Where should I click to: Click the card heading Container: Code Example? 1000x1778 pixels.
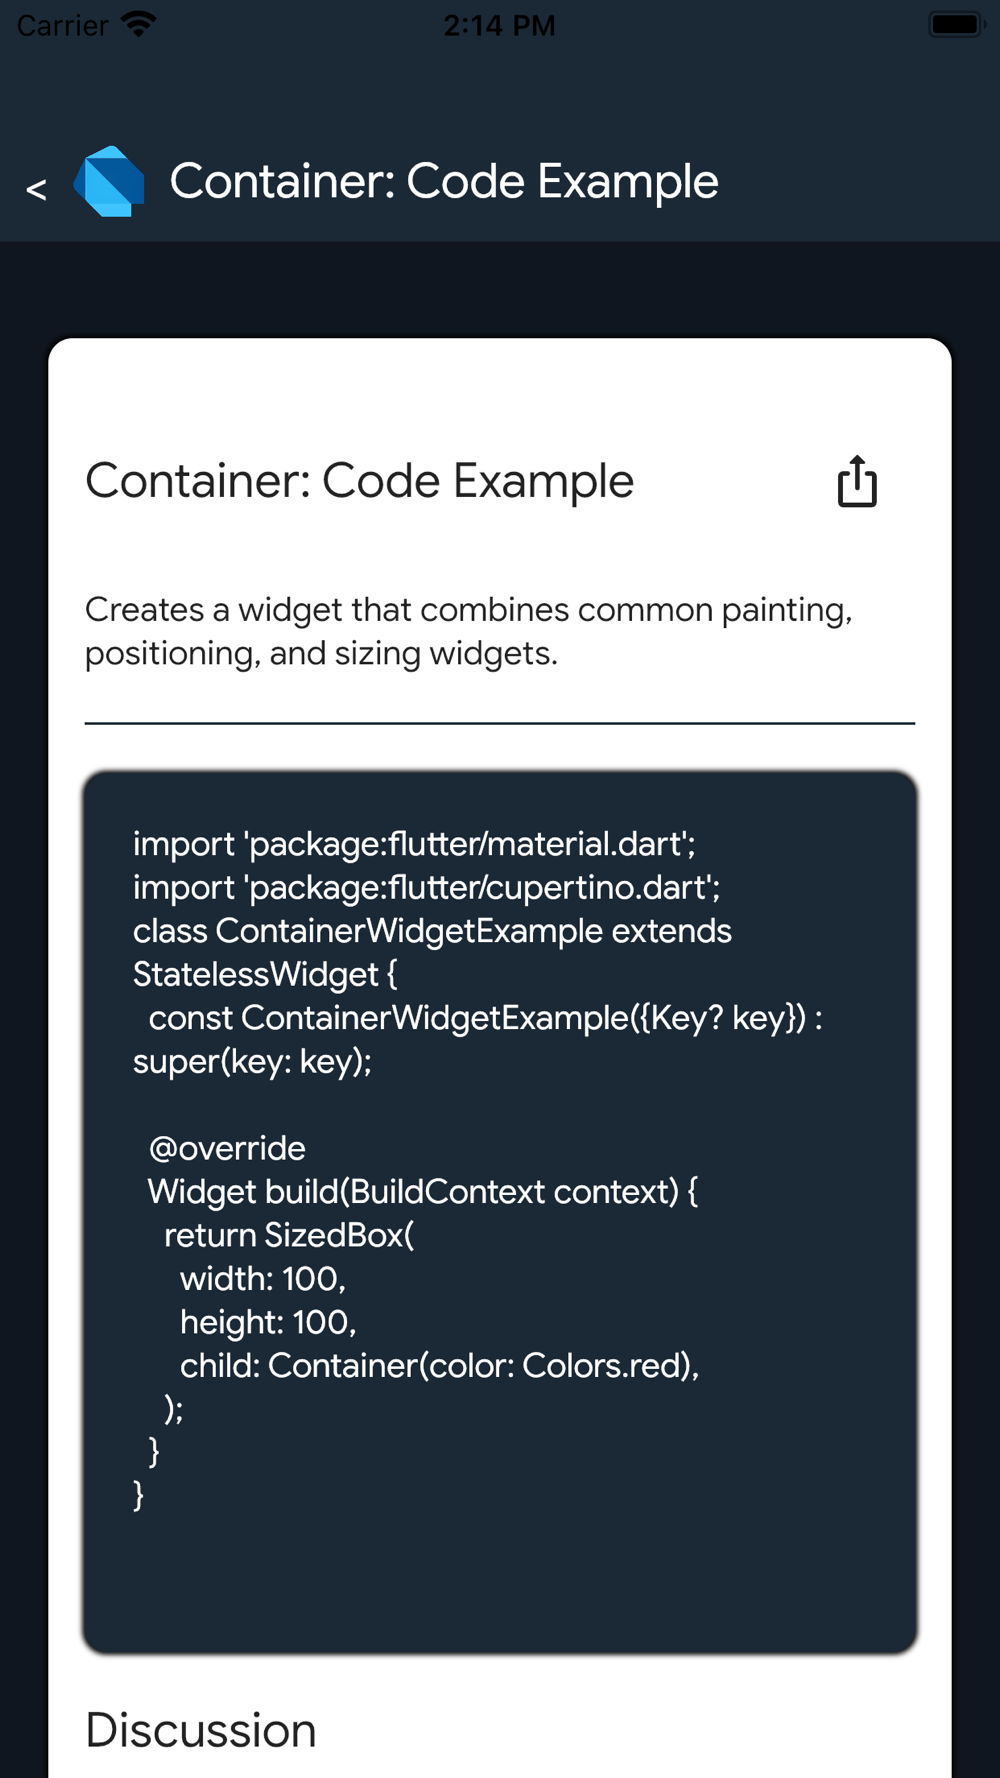(x=359, y=481)
